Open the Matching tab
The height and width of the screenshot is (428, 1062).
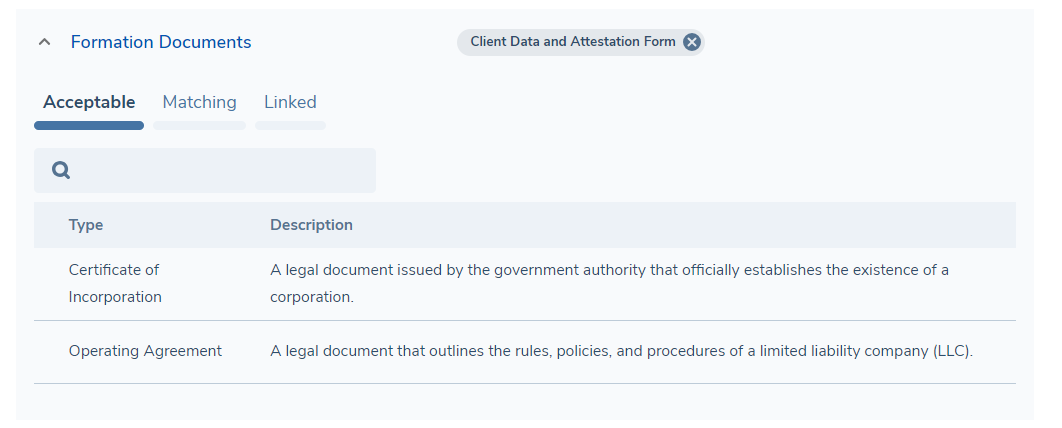199,102
